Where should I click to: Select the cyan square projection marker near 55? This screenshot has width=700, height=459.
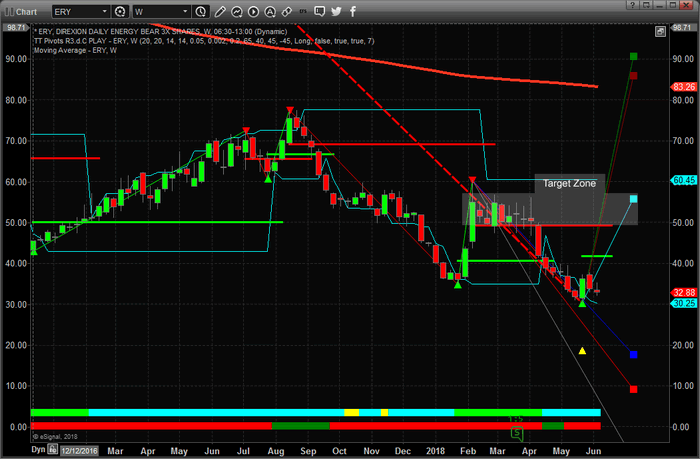[633, 199]
